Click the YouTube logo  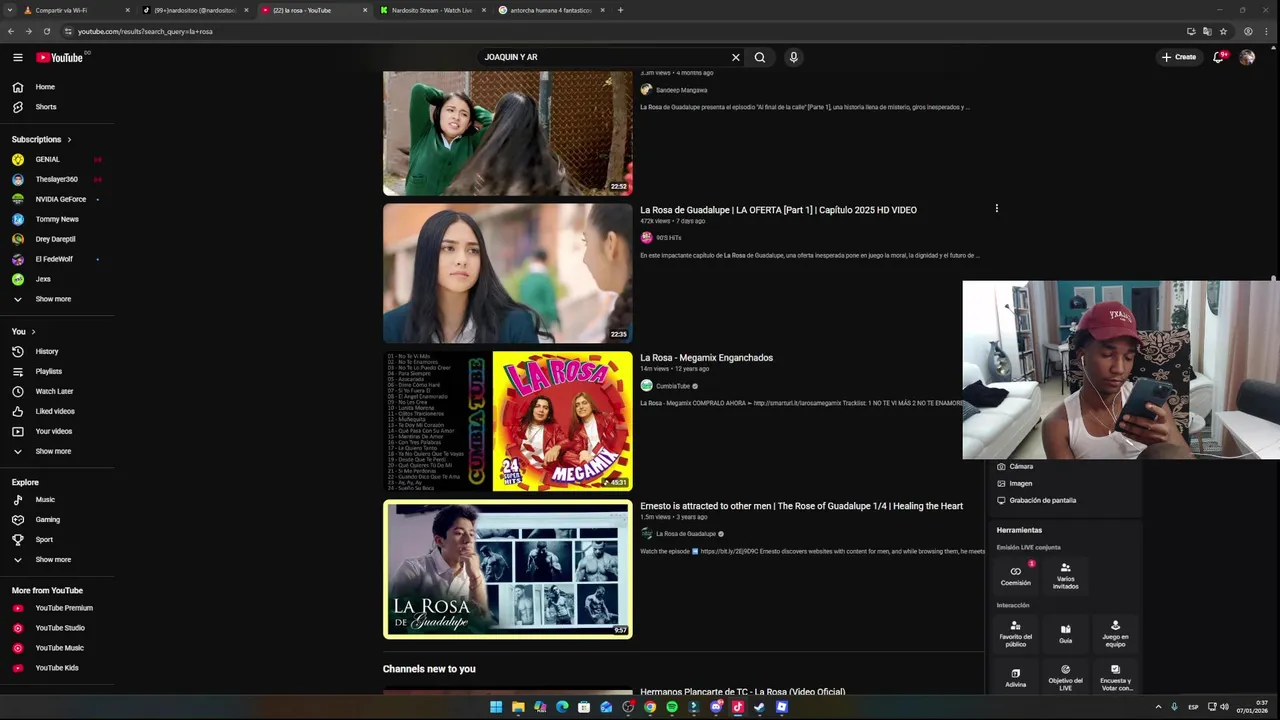point(60,57)
